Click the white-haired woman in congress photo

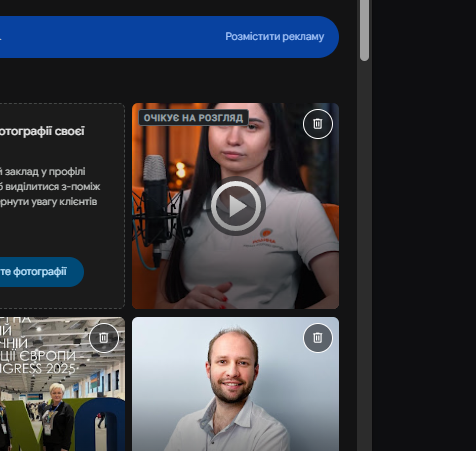point(58,417)
